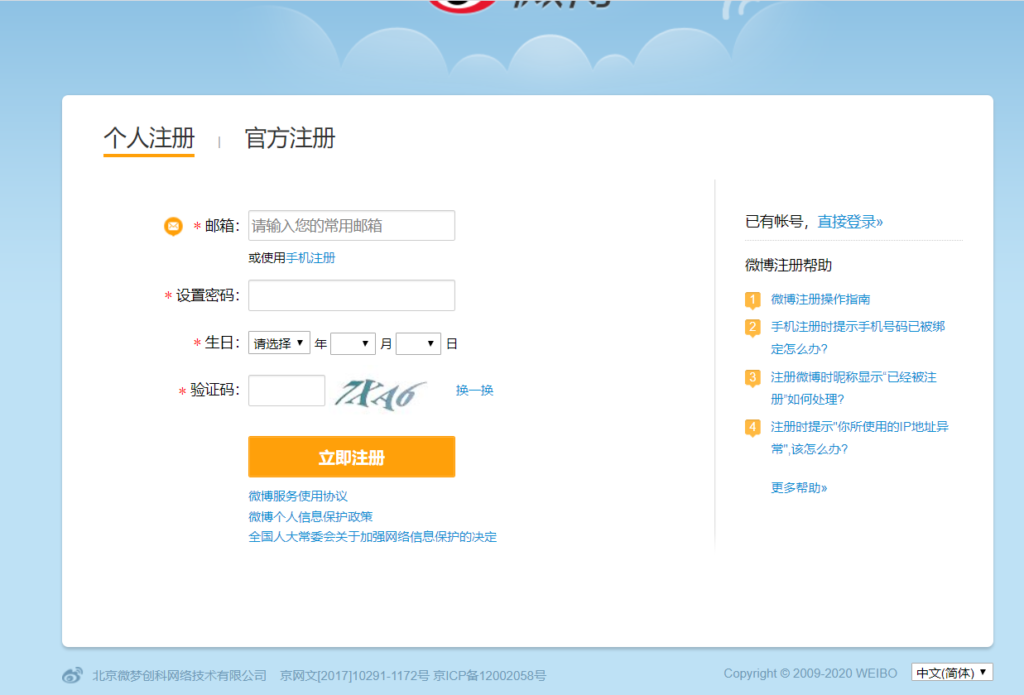The height and width of the screenshot is (695, 1024).
Task: Click numbered badge 2 in help list
Action: (752, 327)
